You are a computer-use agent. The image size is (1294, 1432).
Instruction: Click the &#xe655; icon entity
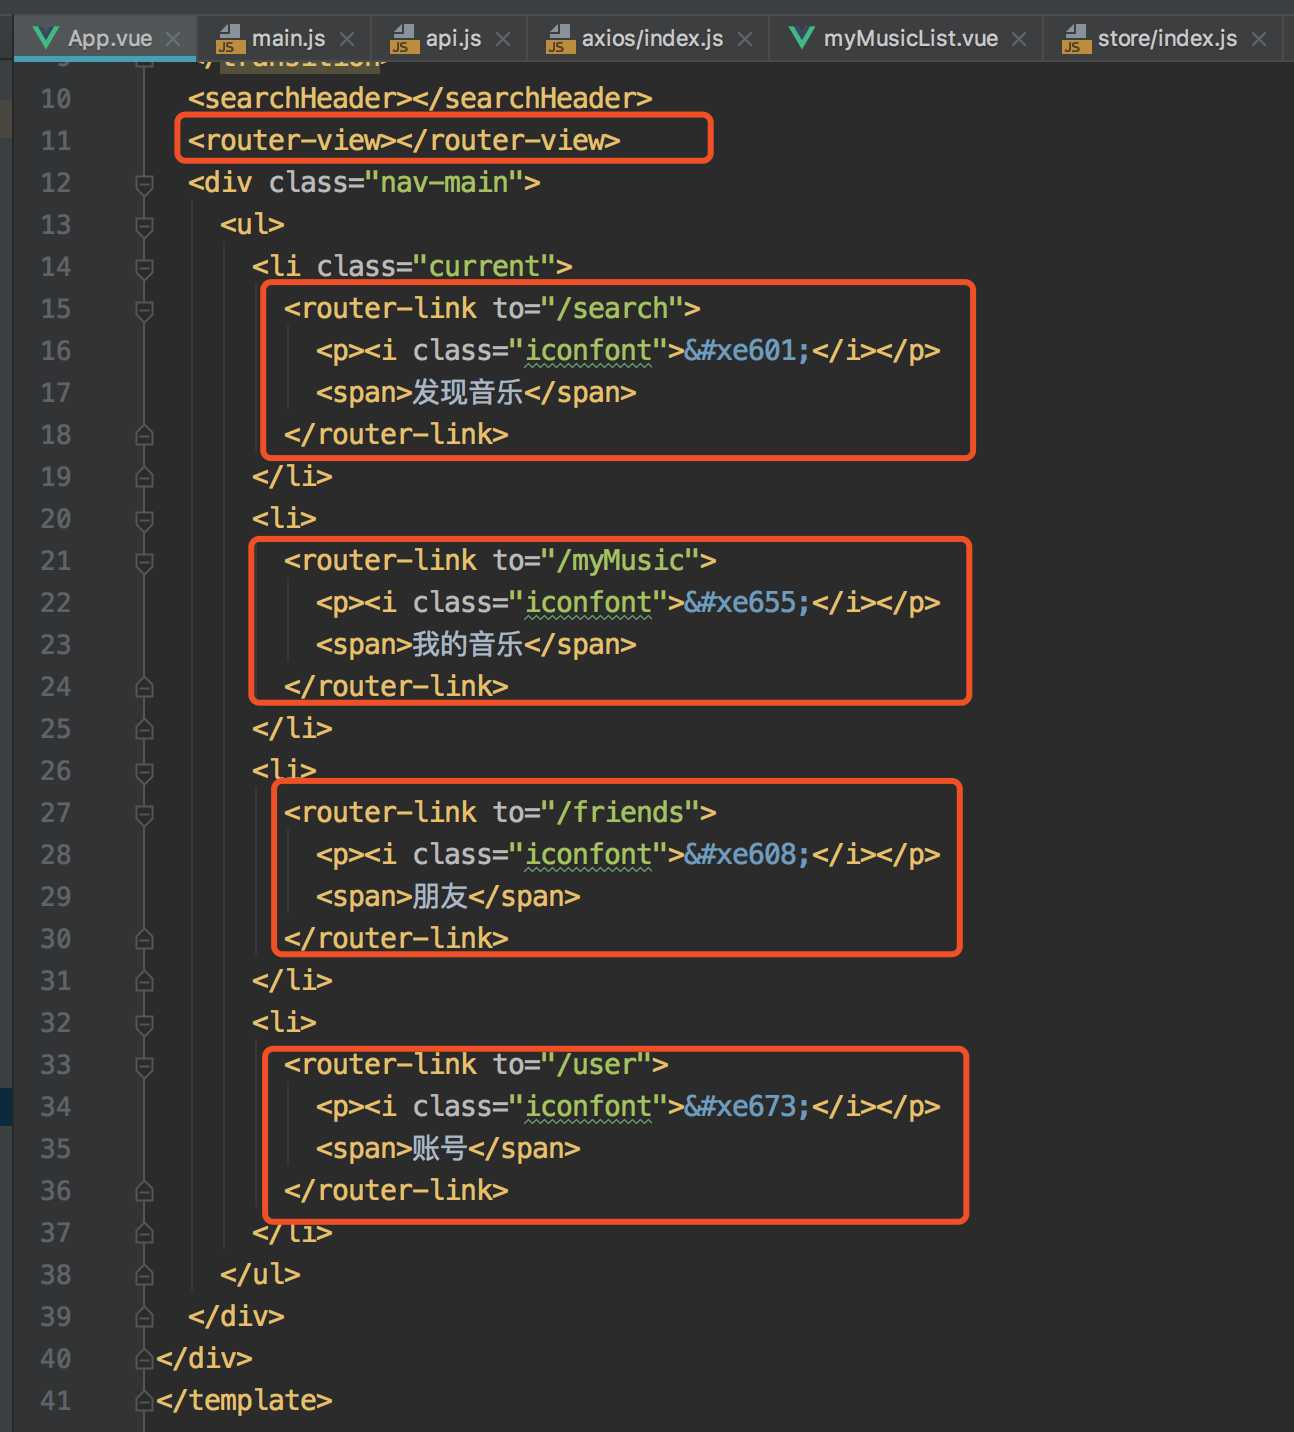pyautogui.click(x=748, y=602)
